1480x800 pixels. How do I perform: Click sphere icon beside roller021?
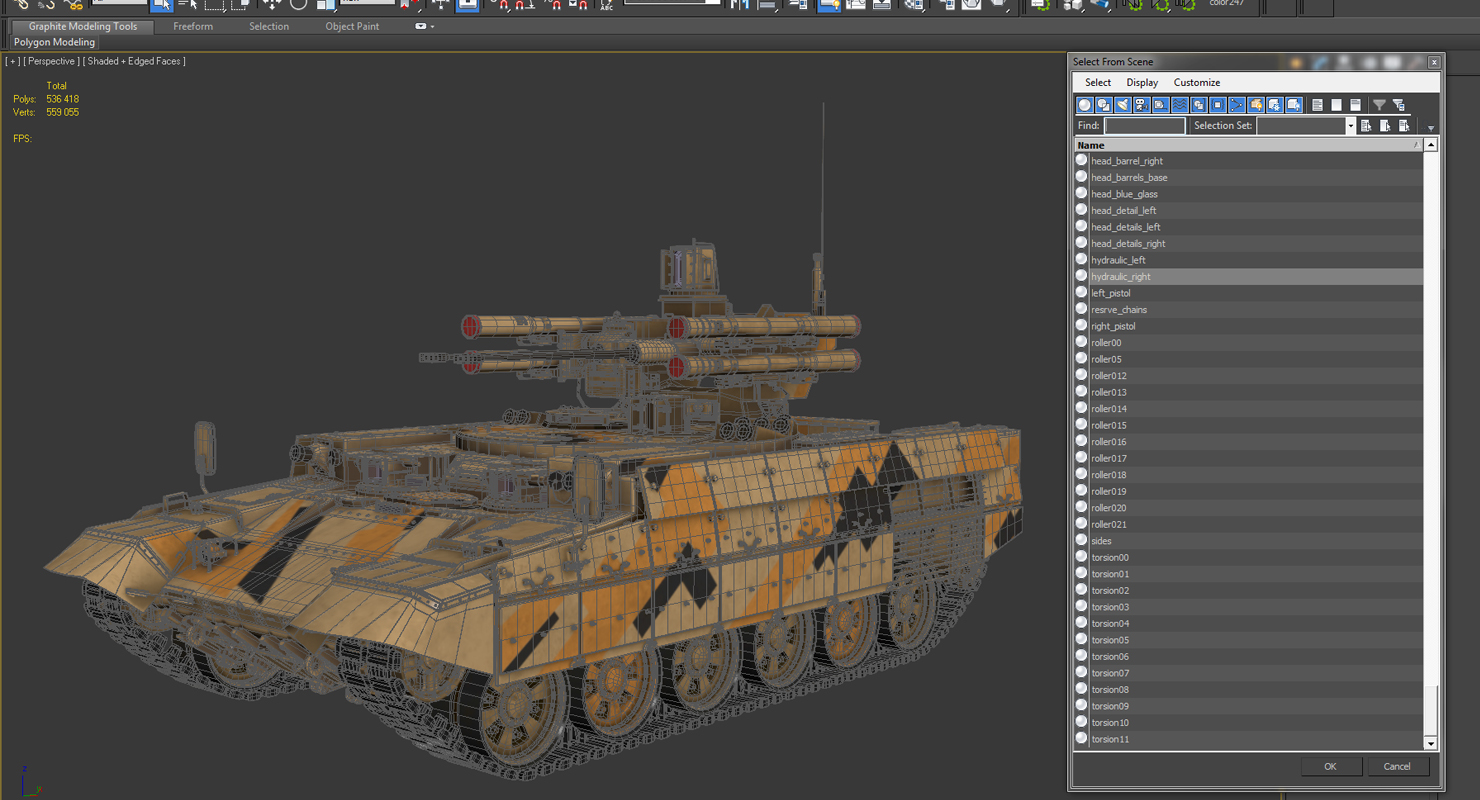click(x=1081, y=524)
